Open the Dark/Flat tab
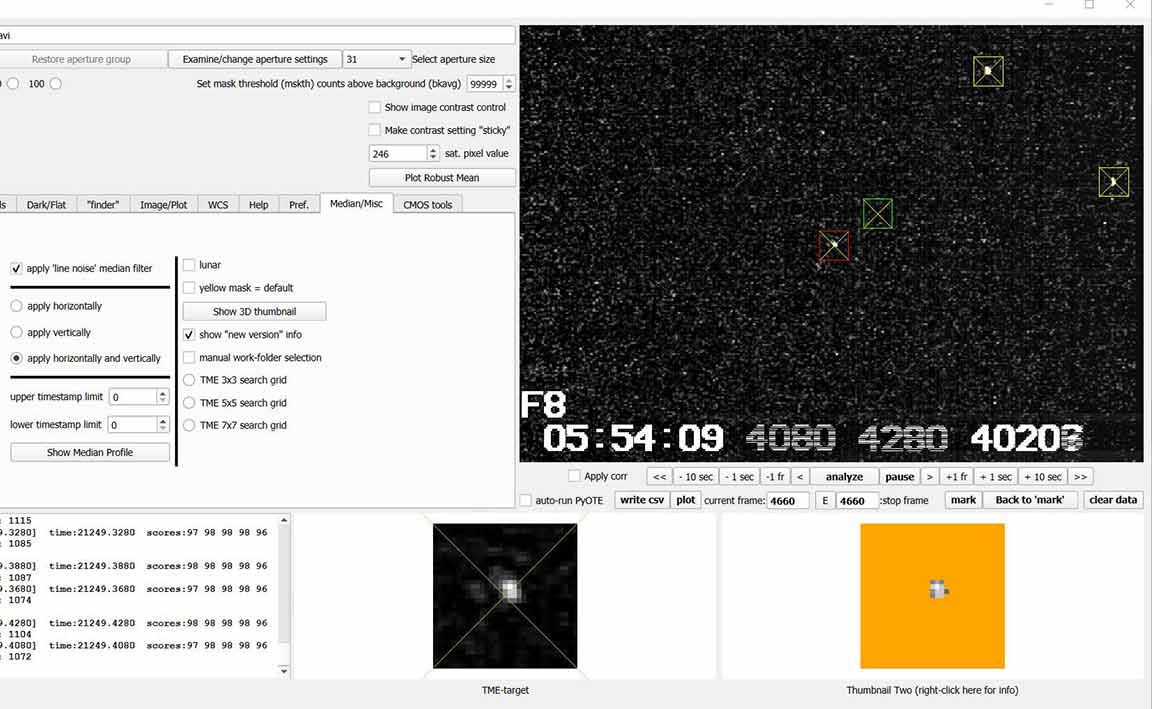This screenshot has height=709, width=1152. point(46,205)
